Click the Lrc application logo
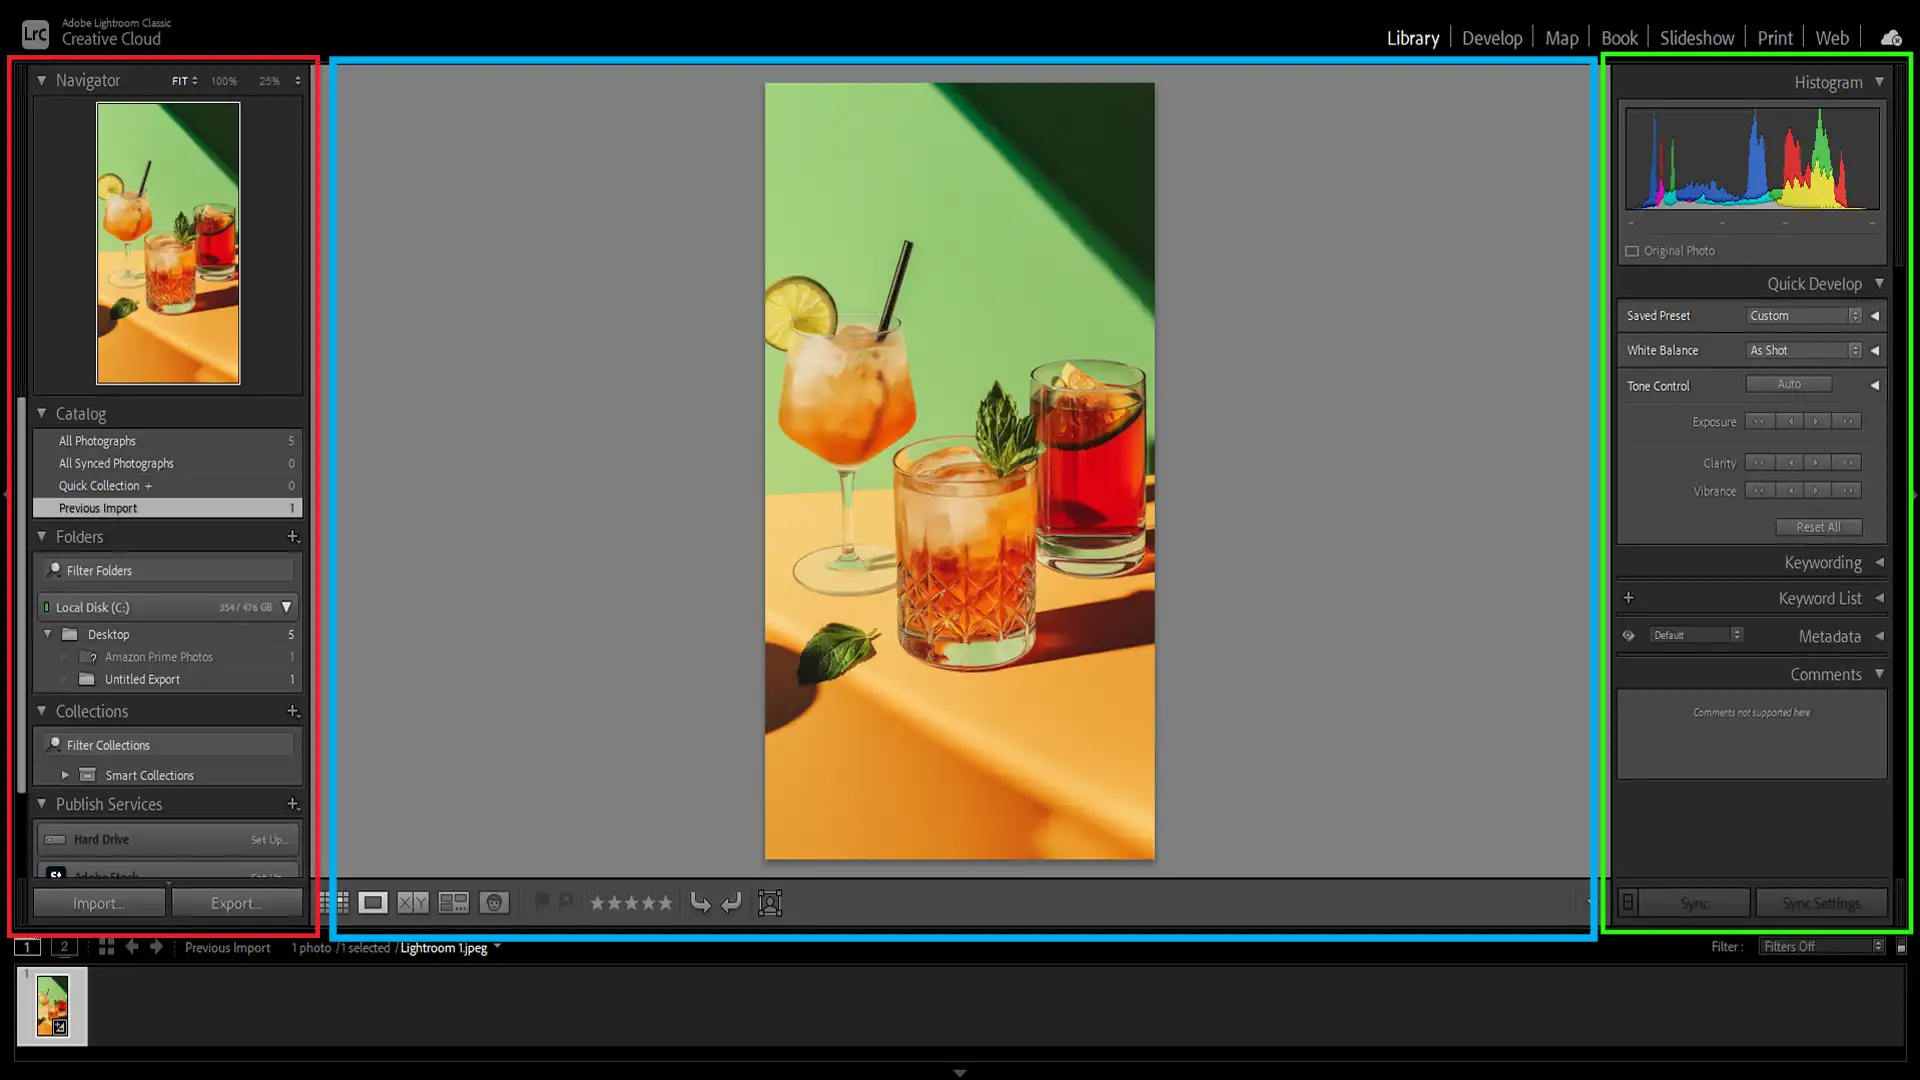 pyautogui.click(x=35, y=35)
